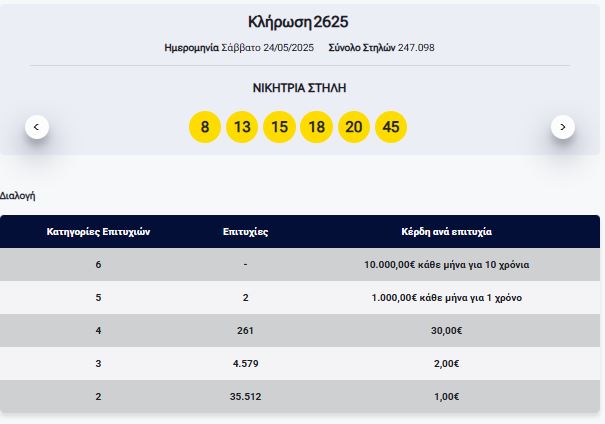Viewport: 605px width, 424px height.
Task: Click winning number 15 ball
Action: [x=279, y=127]
